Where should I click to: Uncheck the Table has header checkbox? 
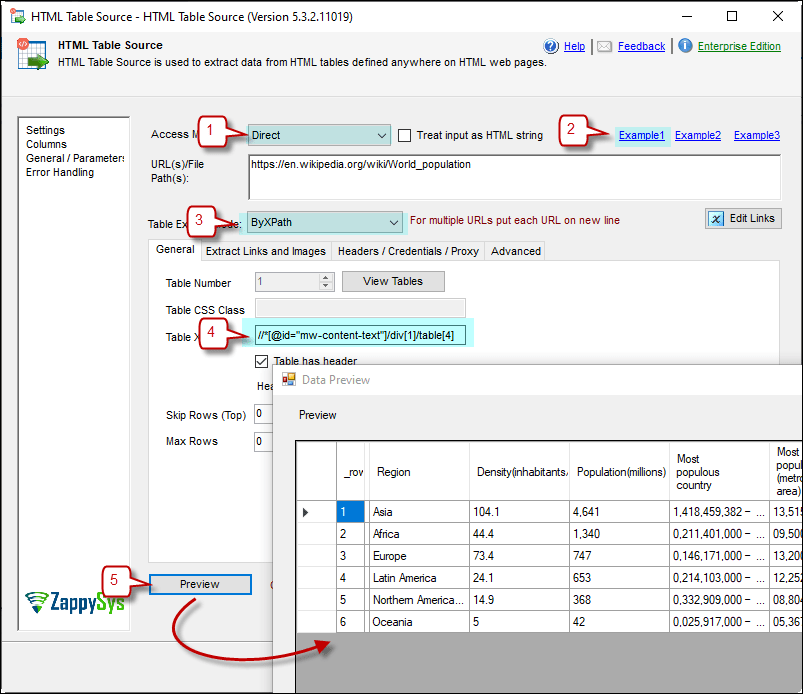click(261, 361)
